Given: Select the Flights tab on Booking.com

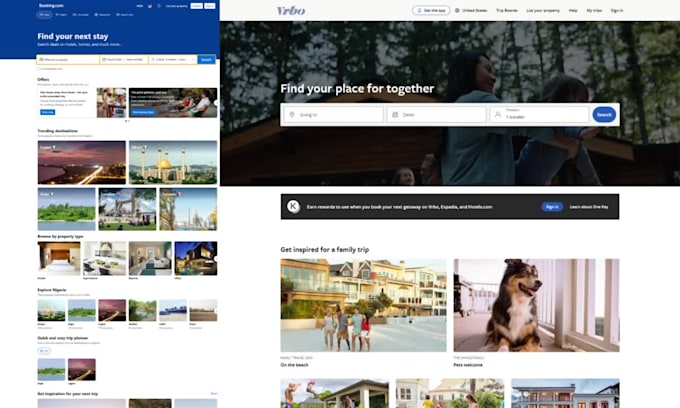Looking at the screenshot, I should tap(61, 15).
